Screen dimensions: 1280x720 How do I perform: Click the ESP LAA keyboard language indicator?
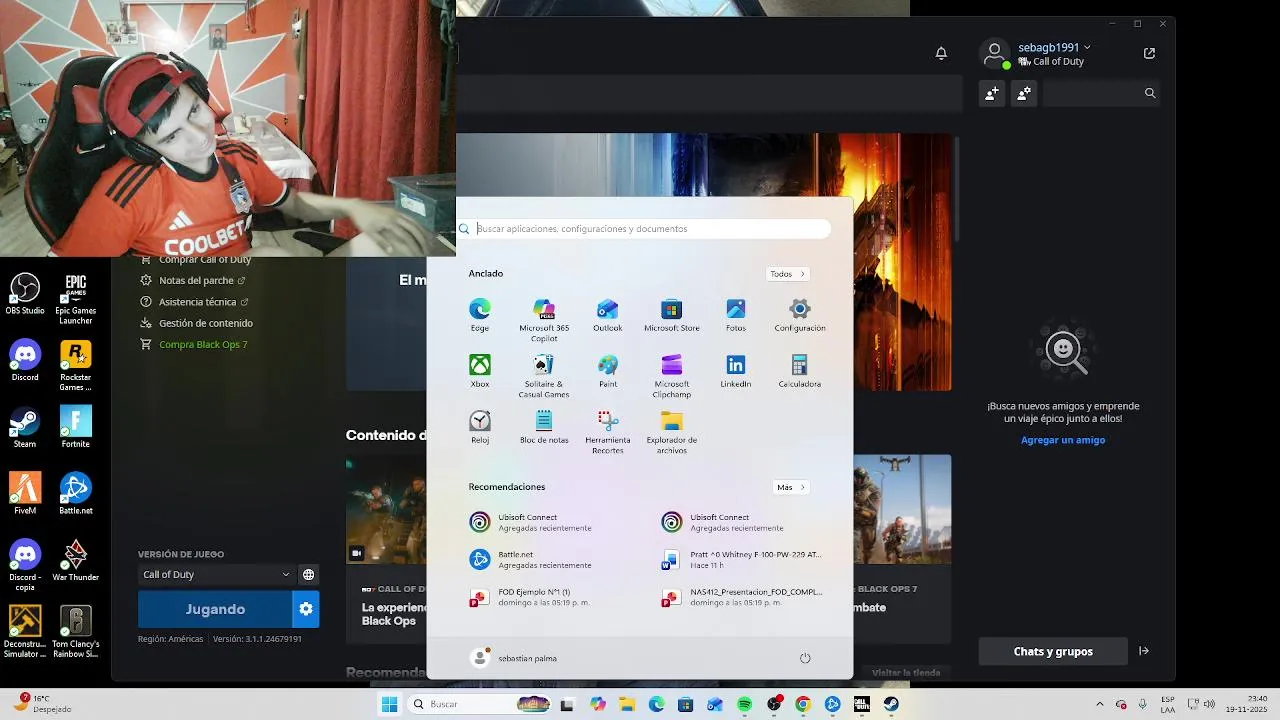point(1168,704)
